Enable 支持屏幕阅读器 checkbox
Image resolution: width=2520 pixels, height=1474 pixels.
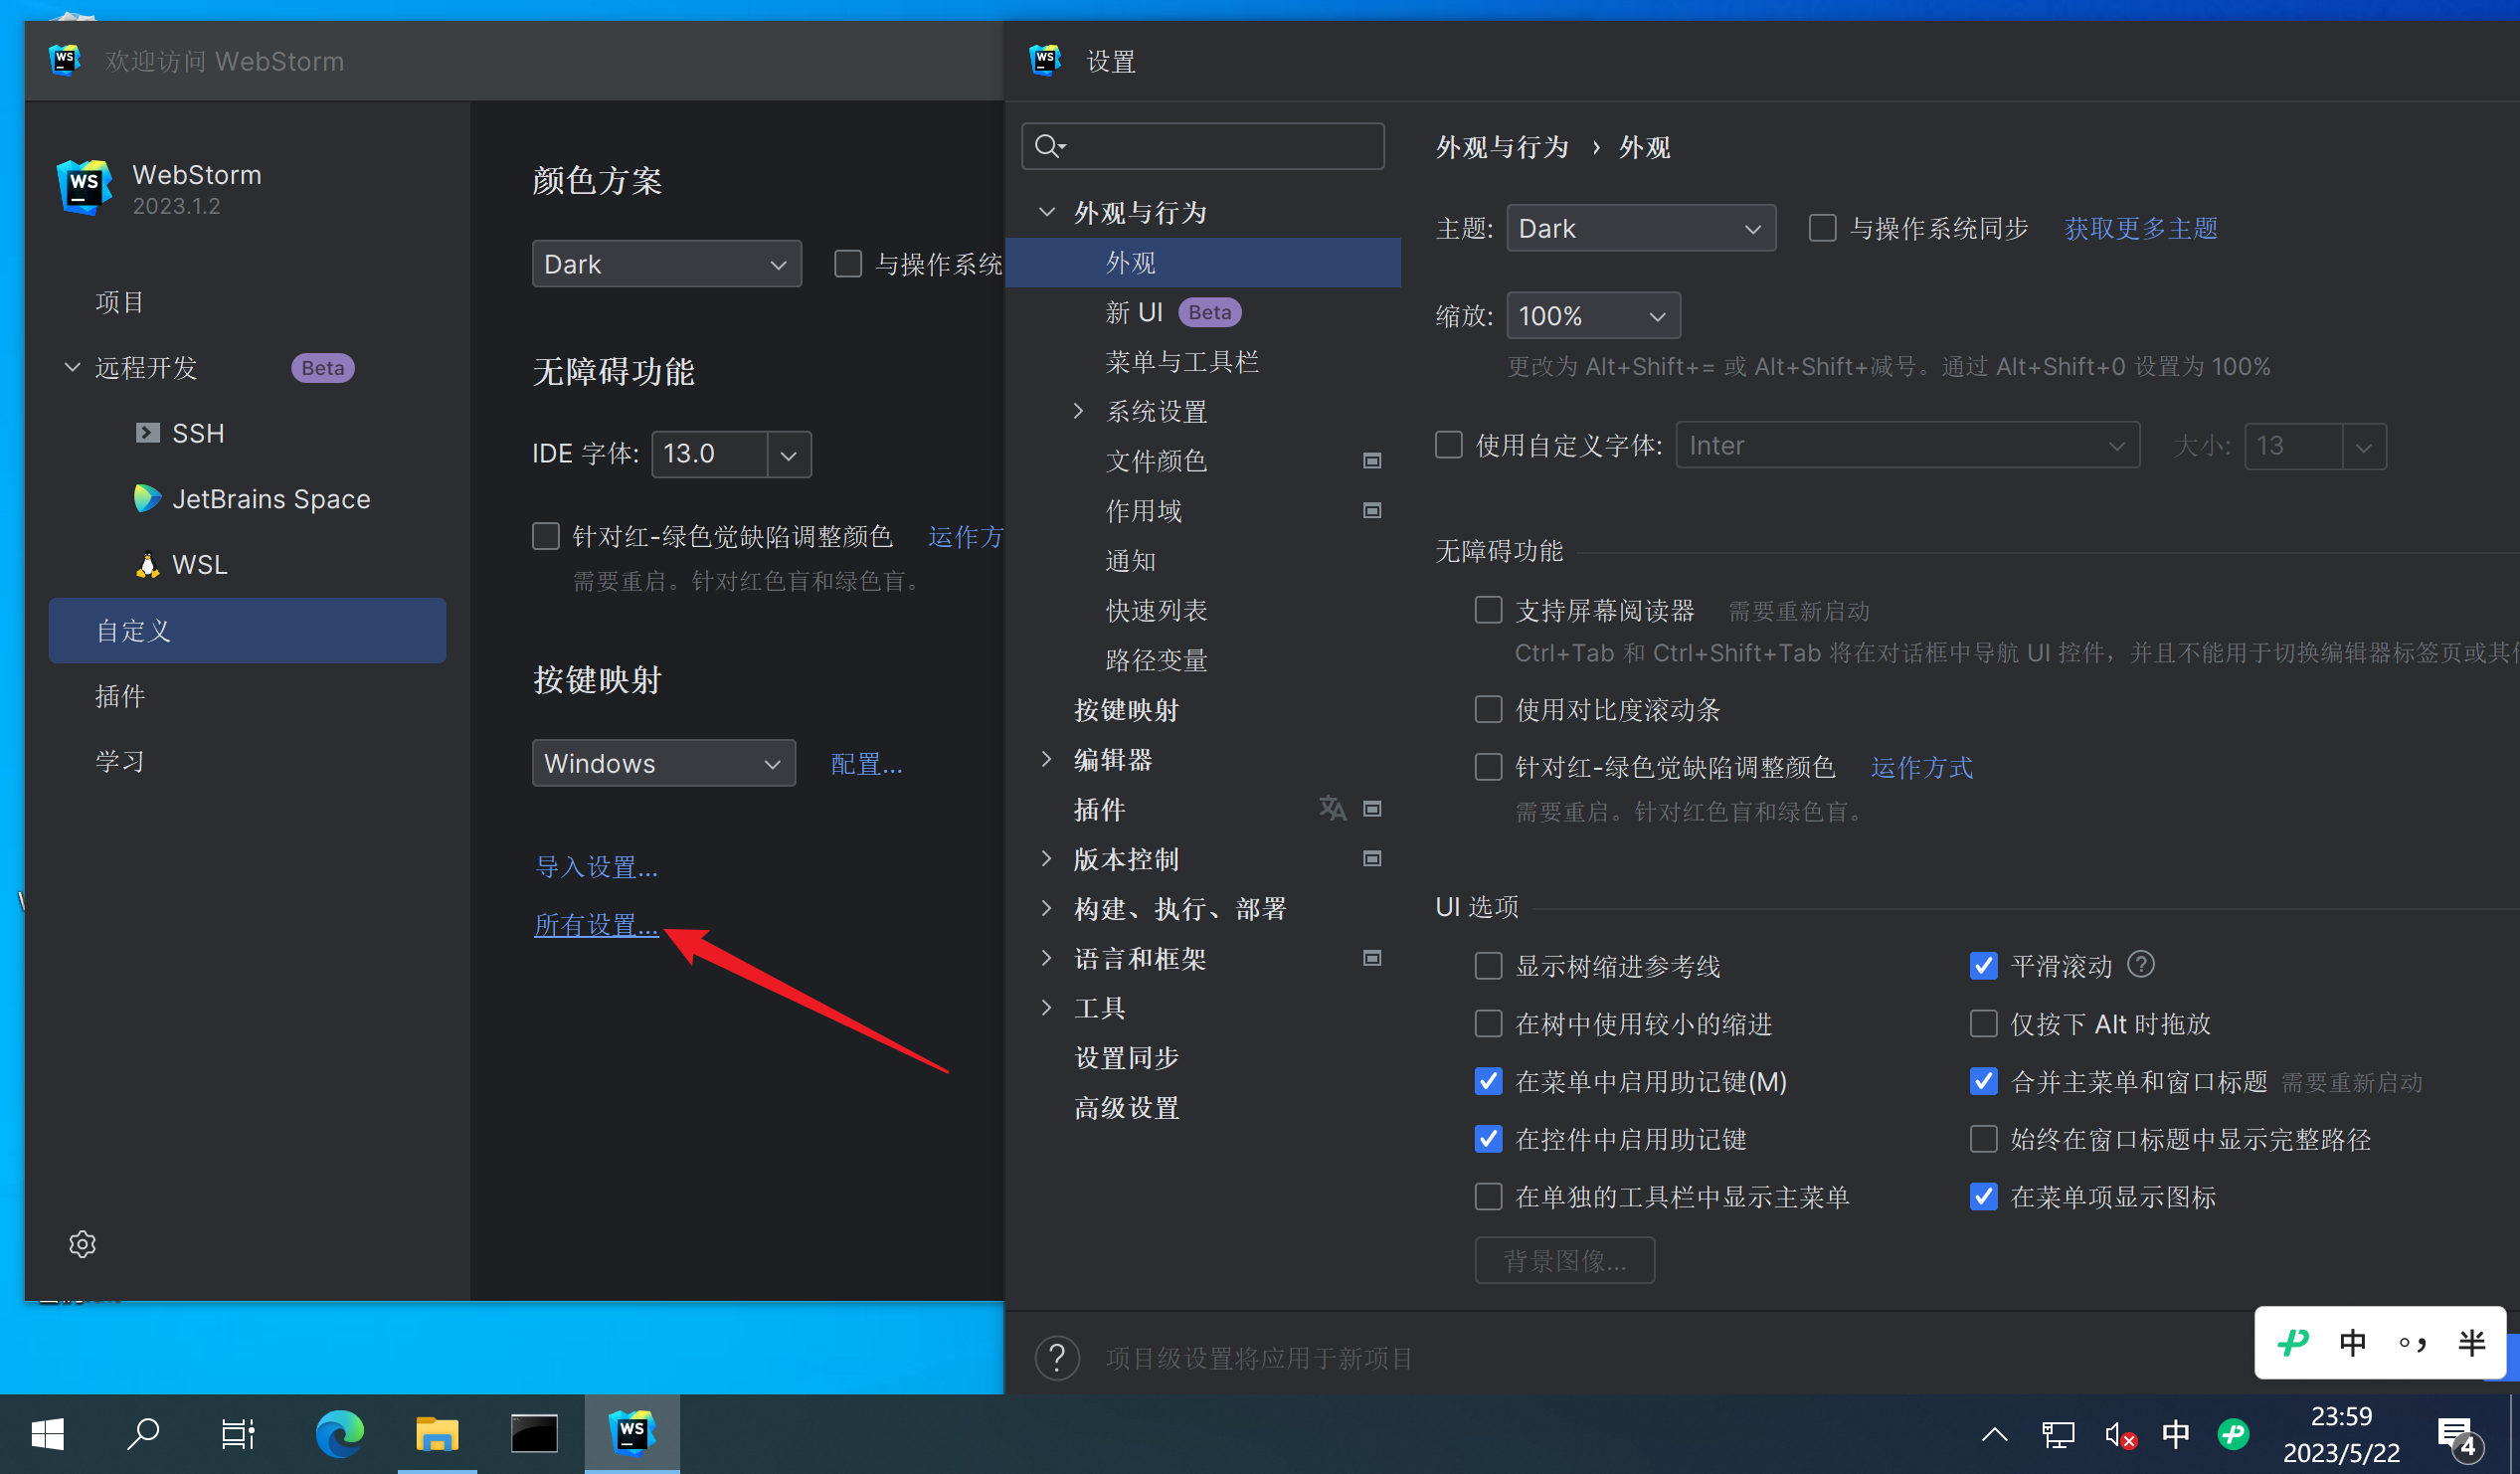coord(1488,610)
